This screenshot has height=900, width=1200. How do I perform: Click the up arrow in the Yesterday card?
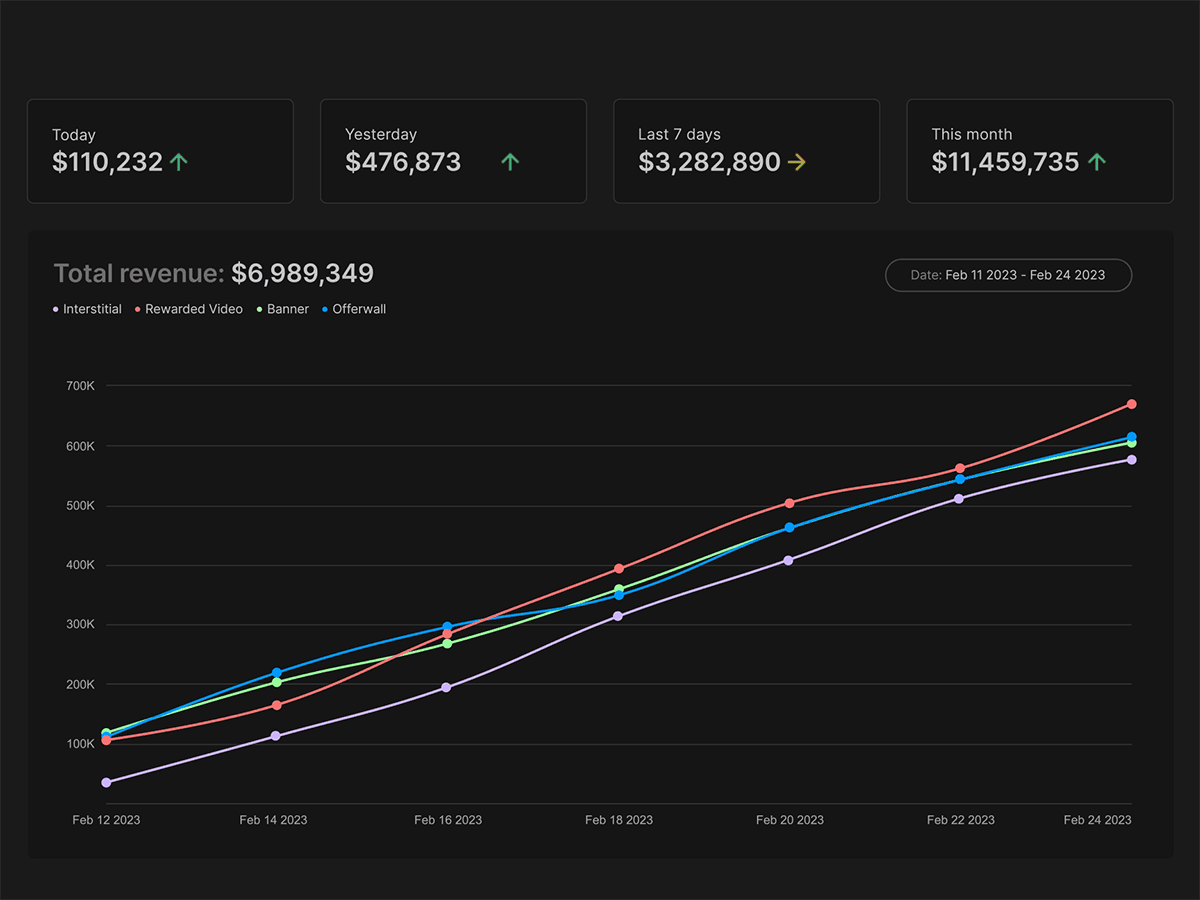[510, 162]
